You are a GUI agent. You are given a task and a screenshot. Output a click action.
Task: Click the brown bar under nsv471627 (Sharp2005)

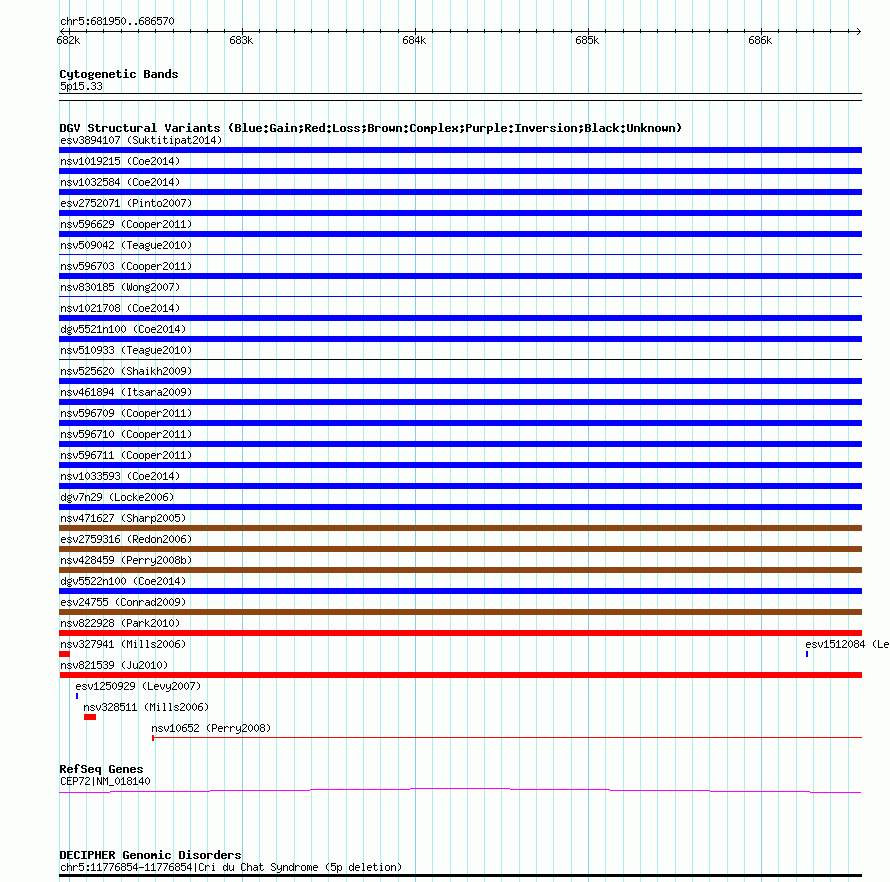tap(460, 528)
